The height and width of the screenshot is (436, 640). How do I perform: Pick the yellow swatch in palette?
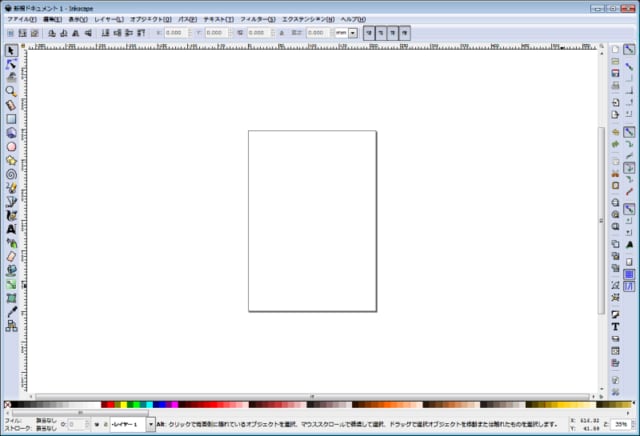pyautogui.click(x=124, y=406)
